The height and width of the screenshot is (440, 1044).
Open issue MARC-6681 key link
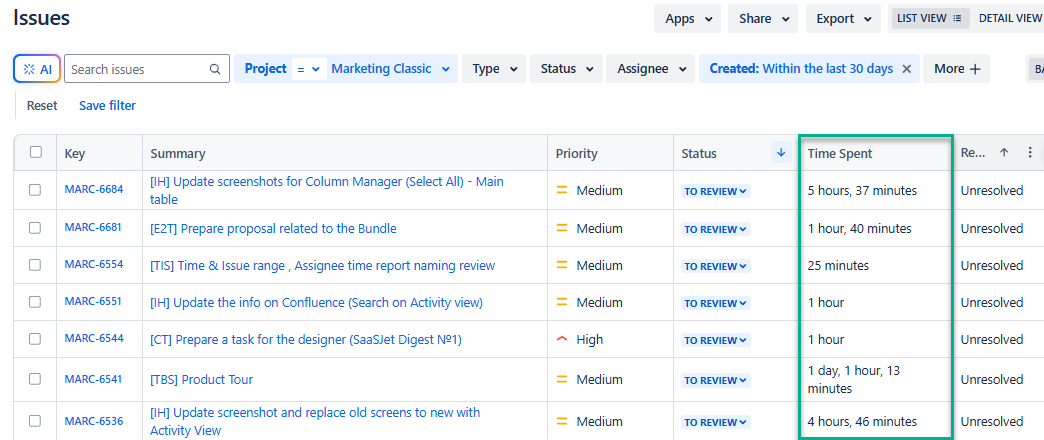(93, 227)
